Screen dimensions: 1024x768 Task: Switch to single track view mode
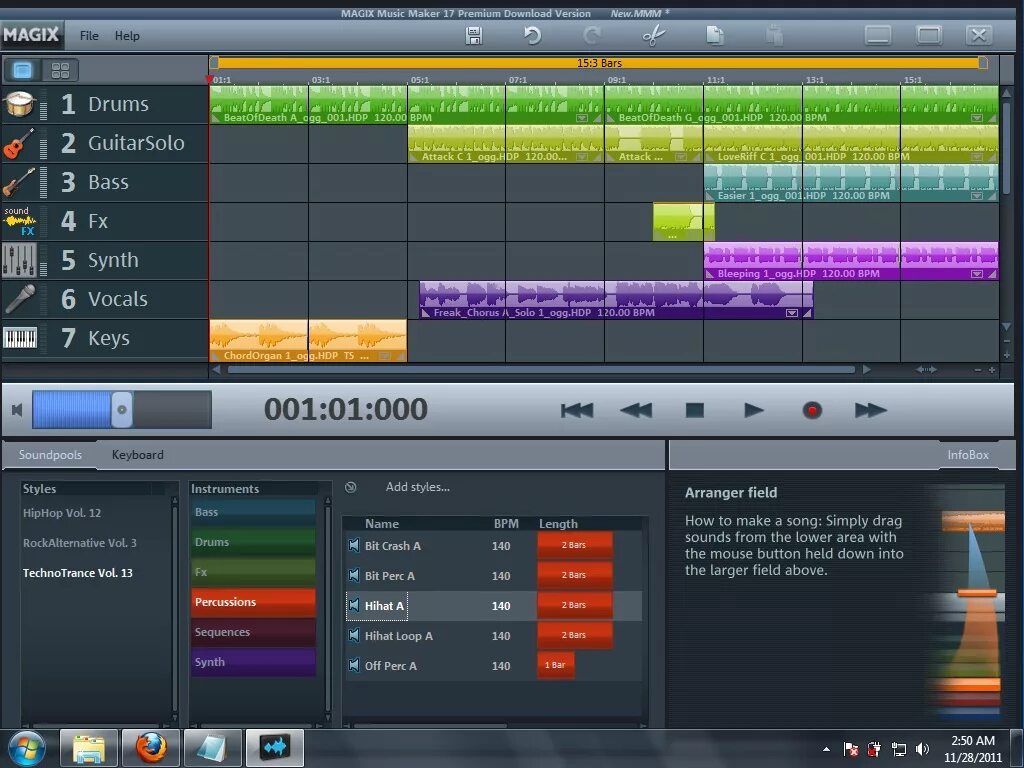tap(22, 70)
